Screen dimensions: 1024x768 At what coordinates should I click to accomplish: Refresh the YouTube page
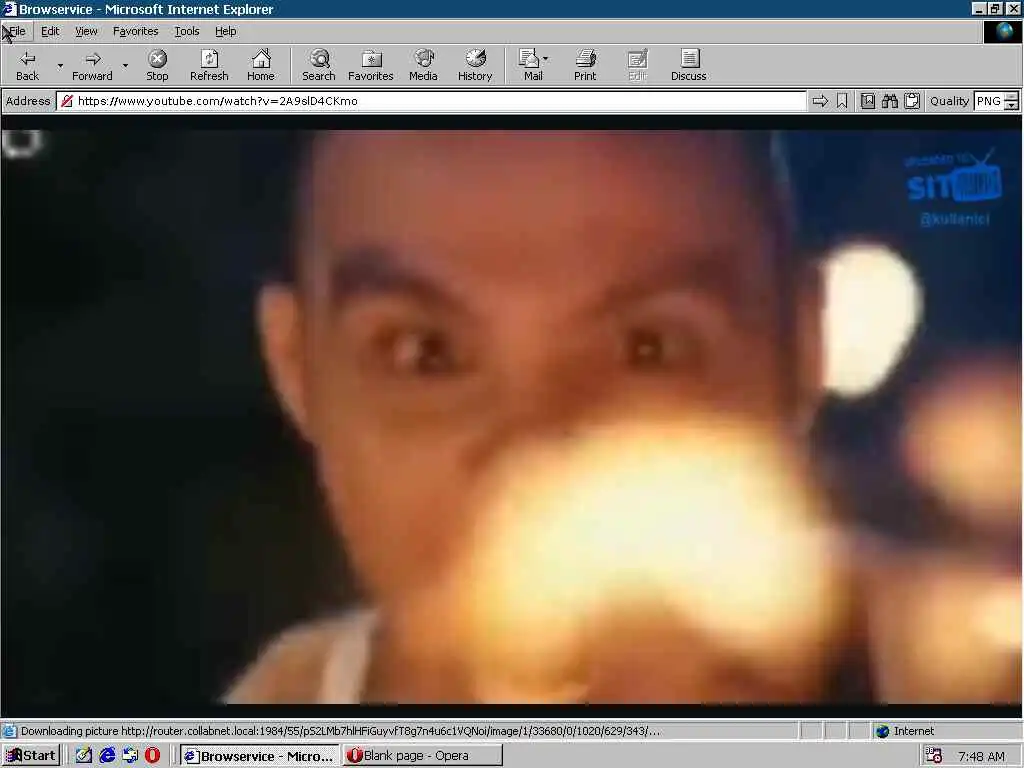pos(209,65)
